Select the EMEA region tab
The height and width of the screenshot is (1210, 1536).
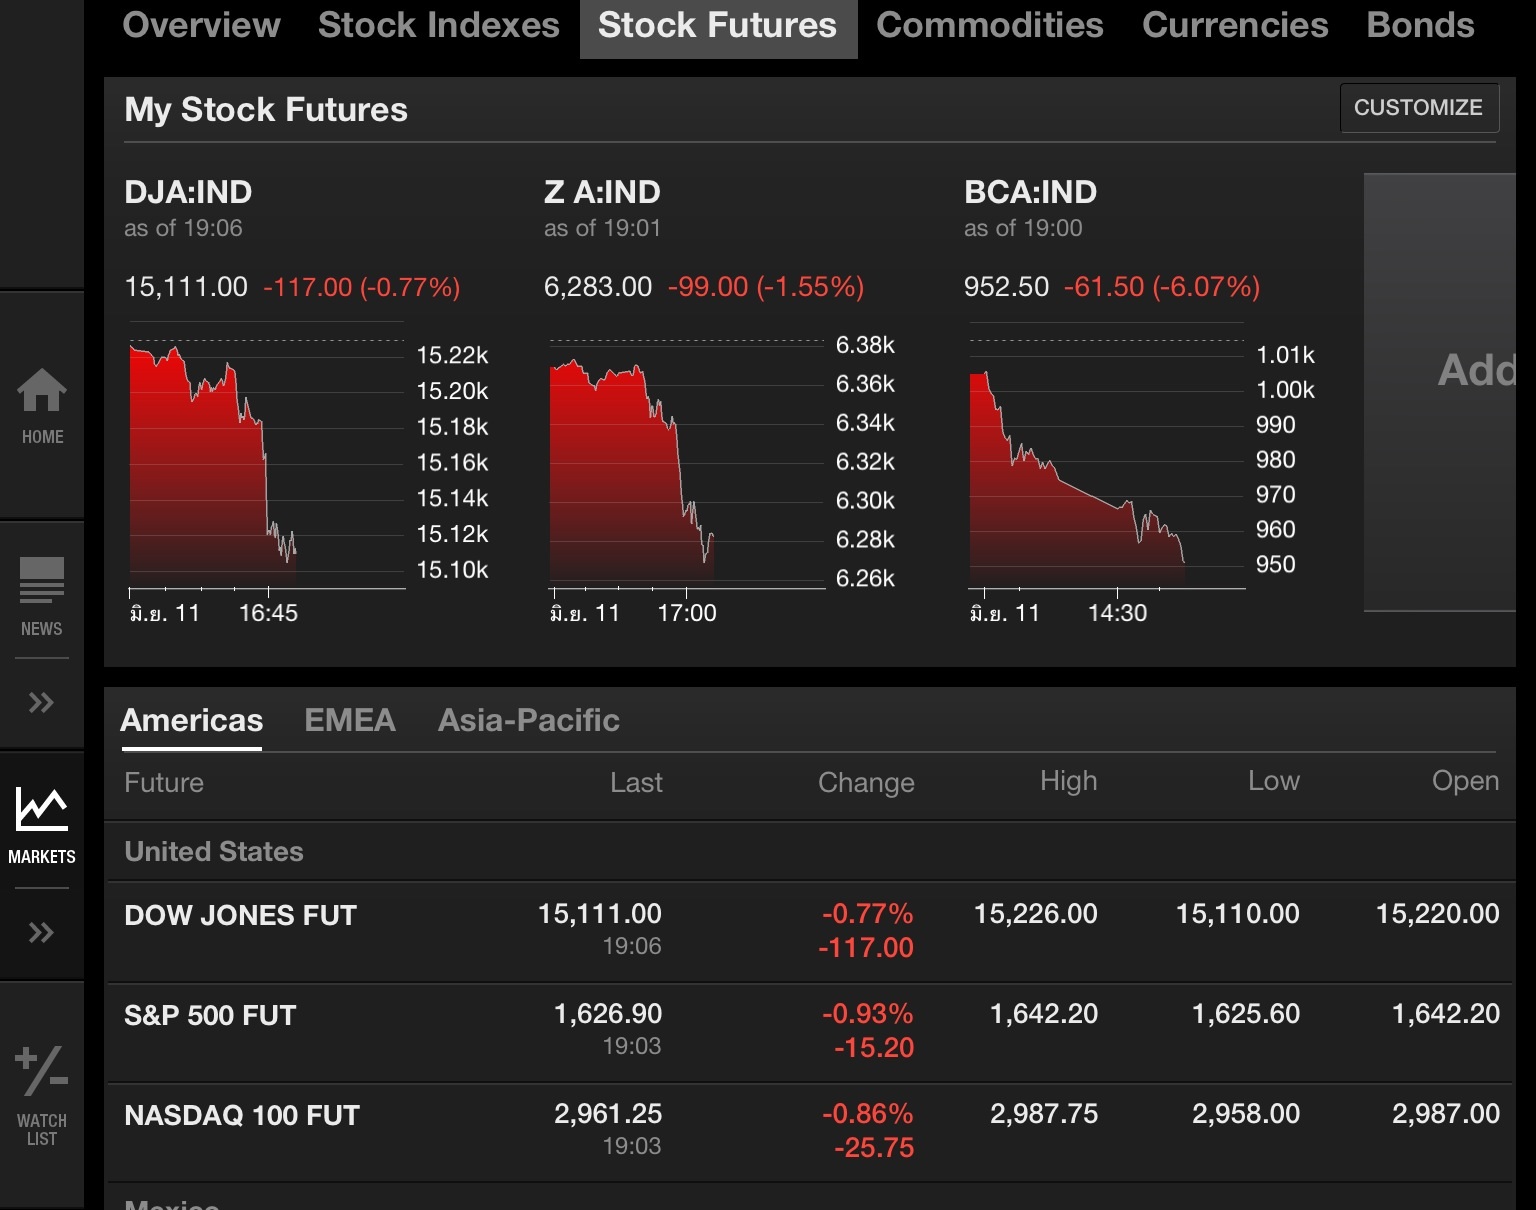click(350, 720)
